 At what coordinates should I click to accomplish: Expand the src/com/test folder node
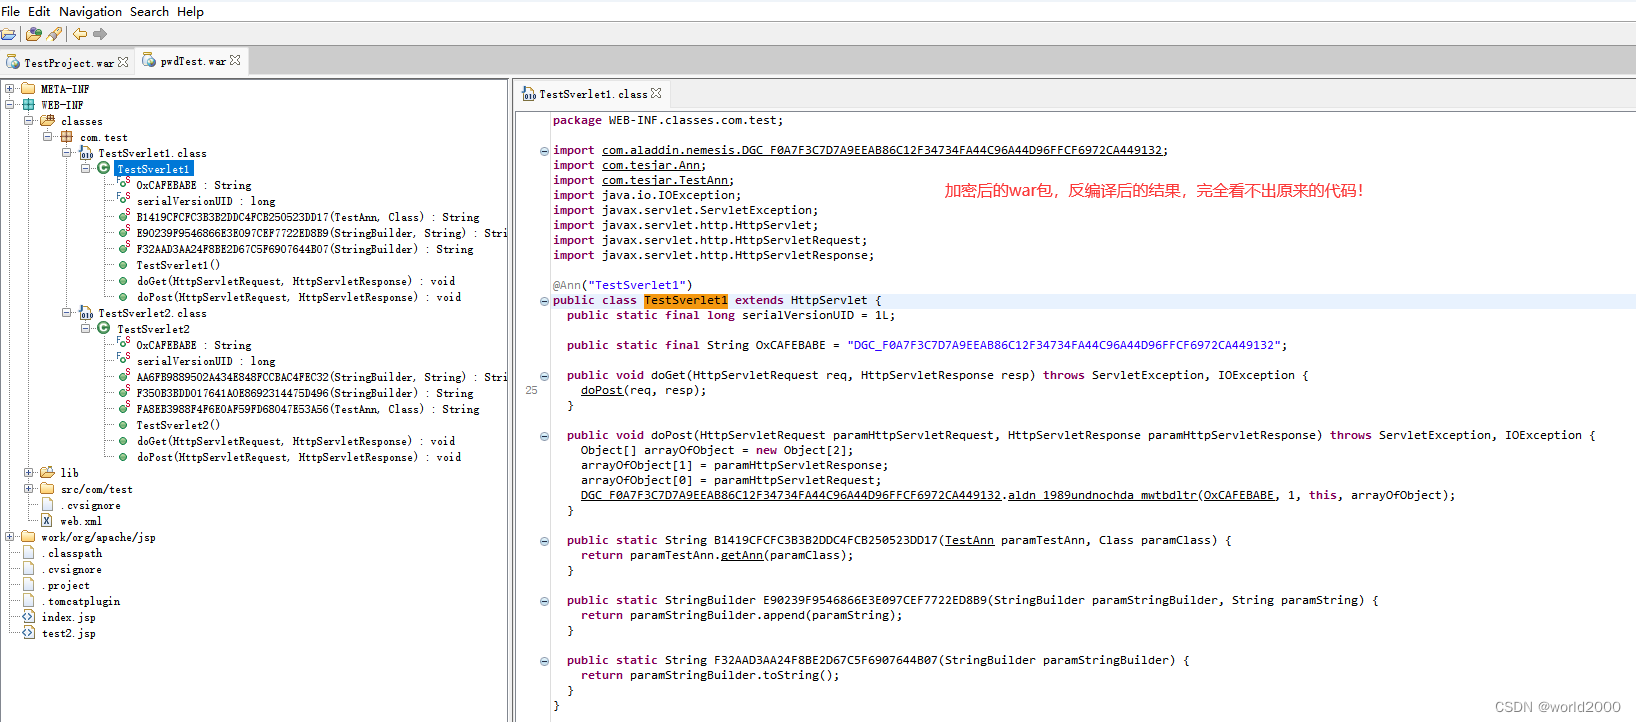pos(29,489)
